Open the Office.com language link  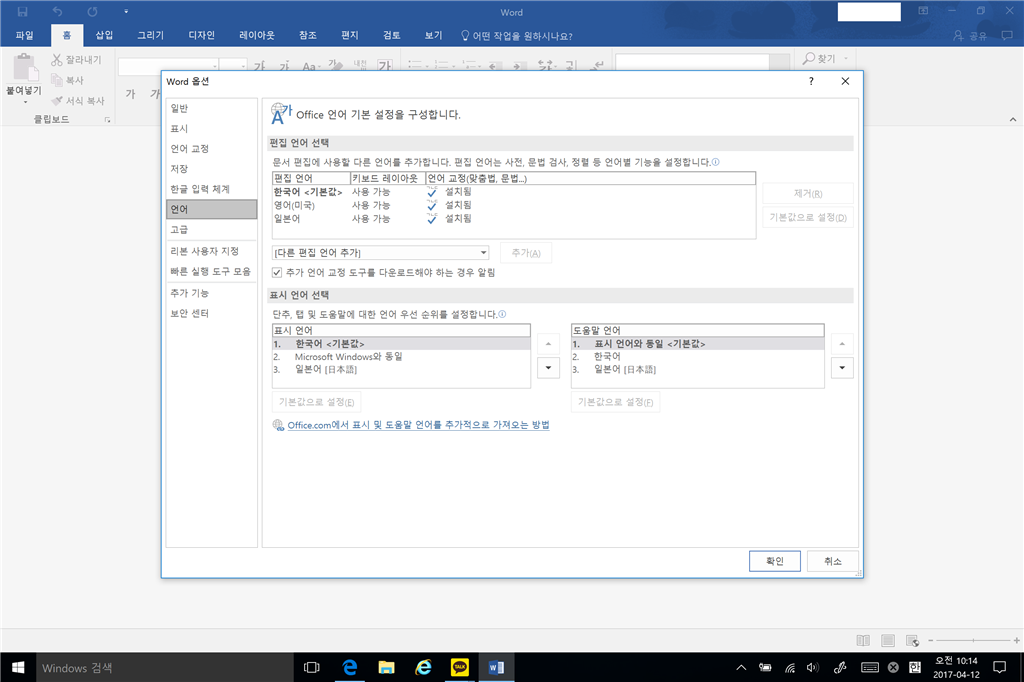[x=418, y=425]
